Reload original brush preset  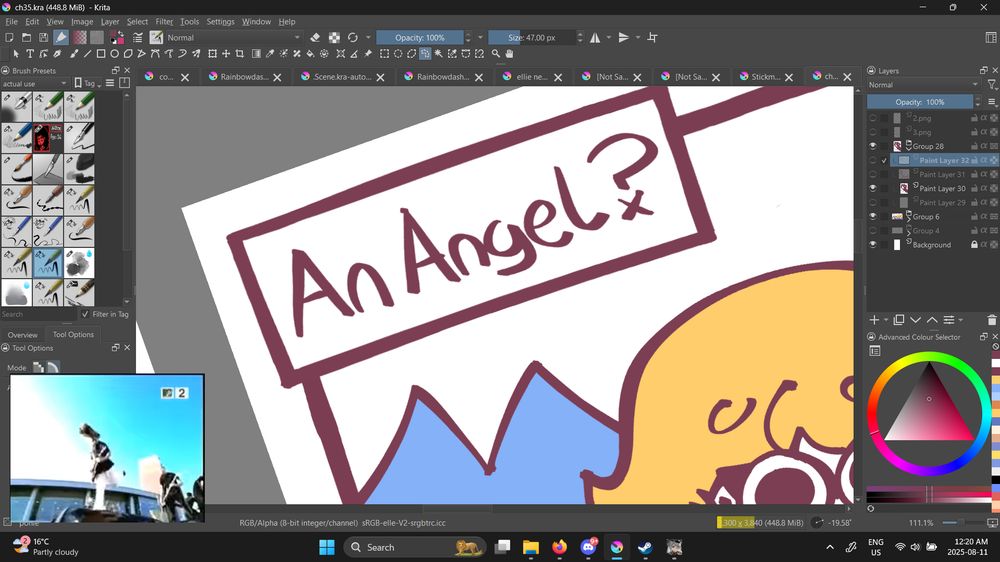[353, 38]
